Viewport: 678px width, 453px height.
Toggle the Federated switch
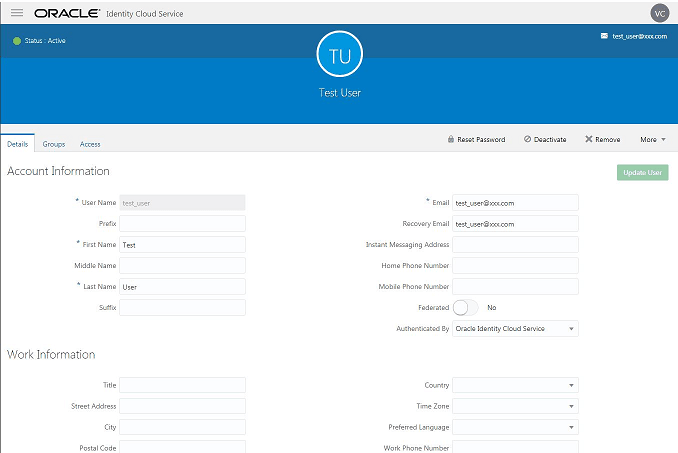click(466, 308)
